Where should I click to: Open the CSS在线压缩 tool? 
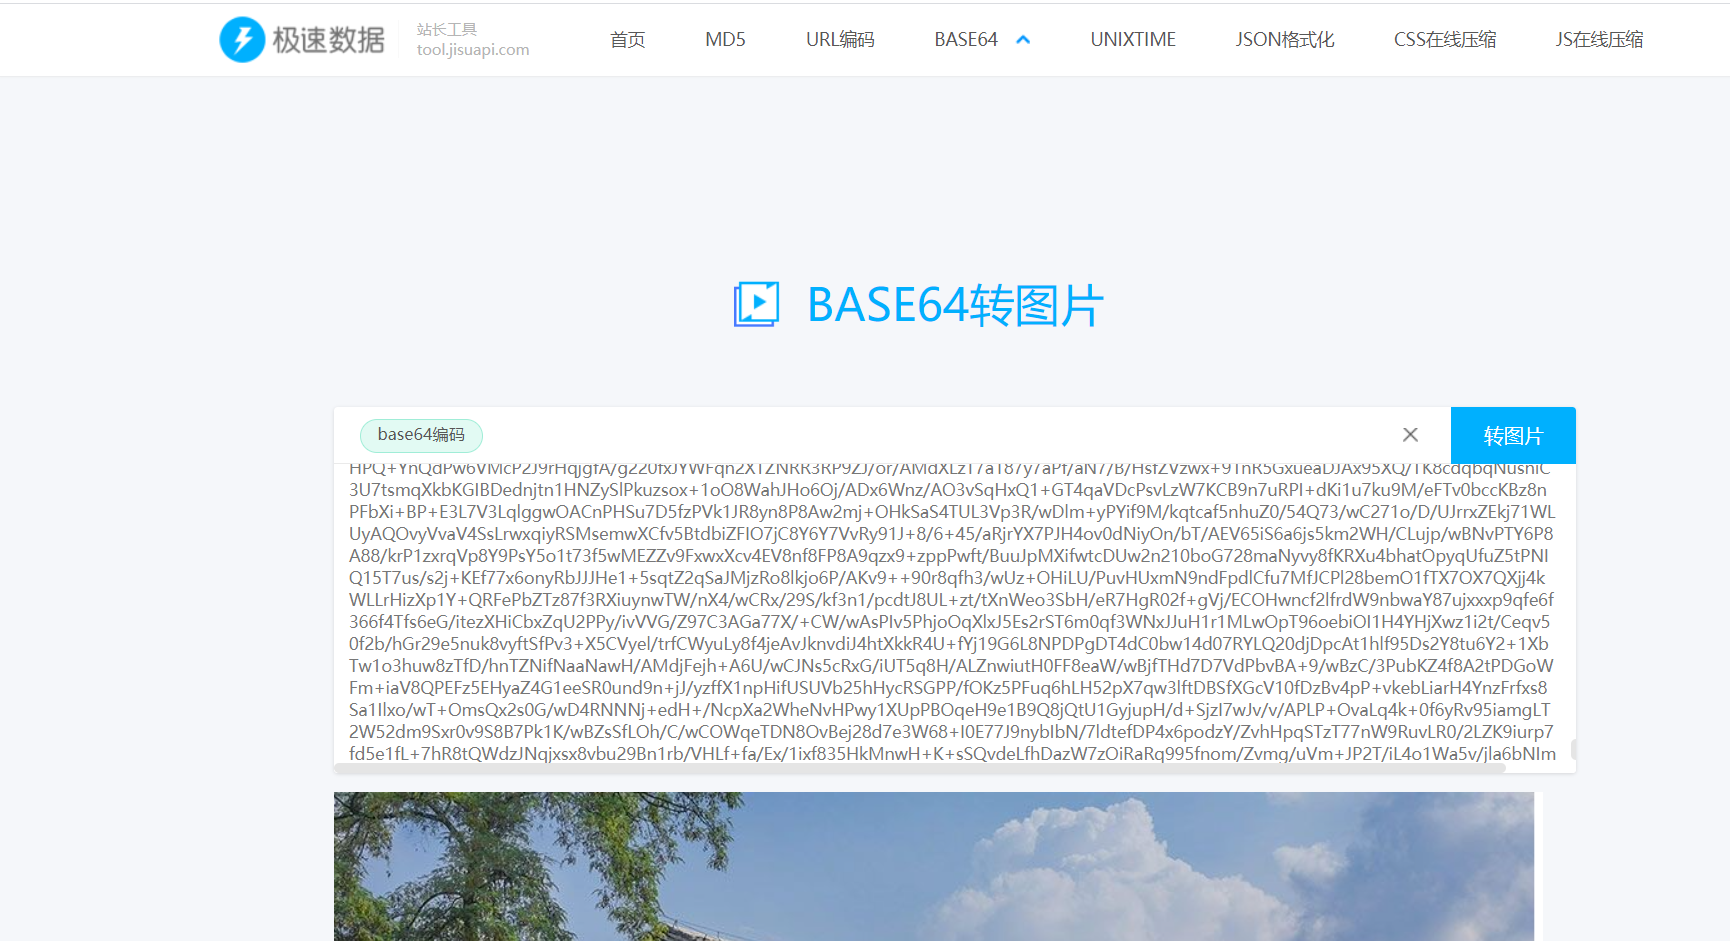pos(1445,39)
